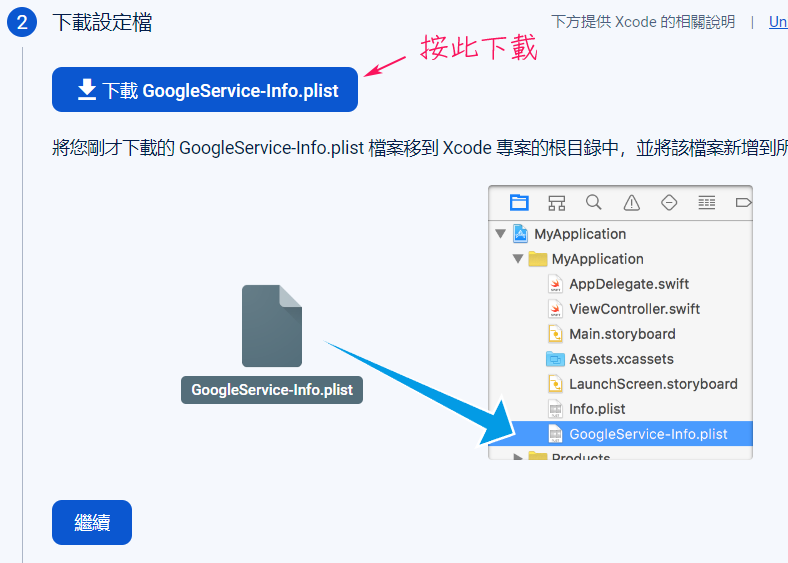The image size is (788, 563).
Task: Open the partially visible Un link at the top right
Action: click(x=778, y=22)
